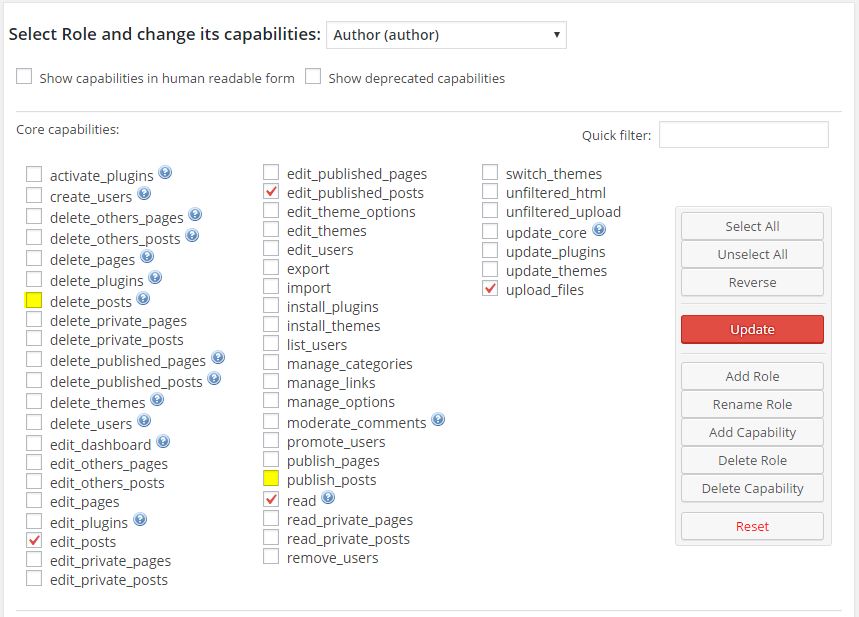Click the edit_others_pages label
The width and height of the screenshot is (859, 617).
(x=109, y=464)
